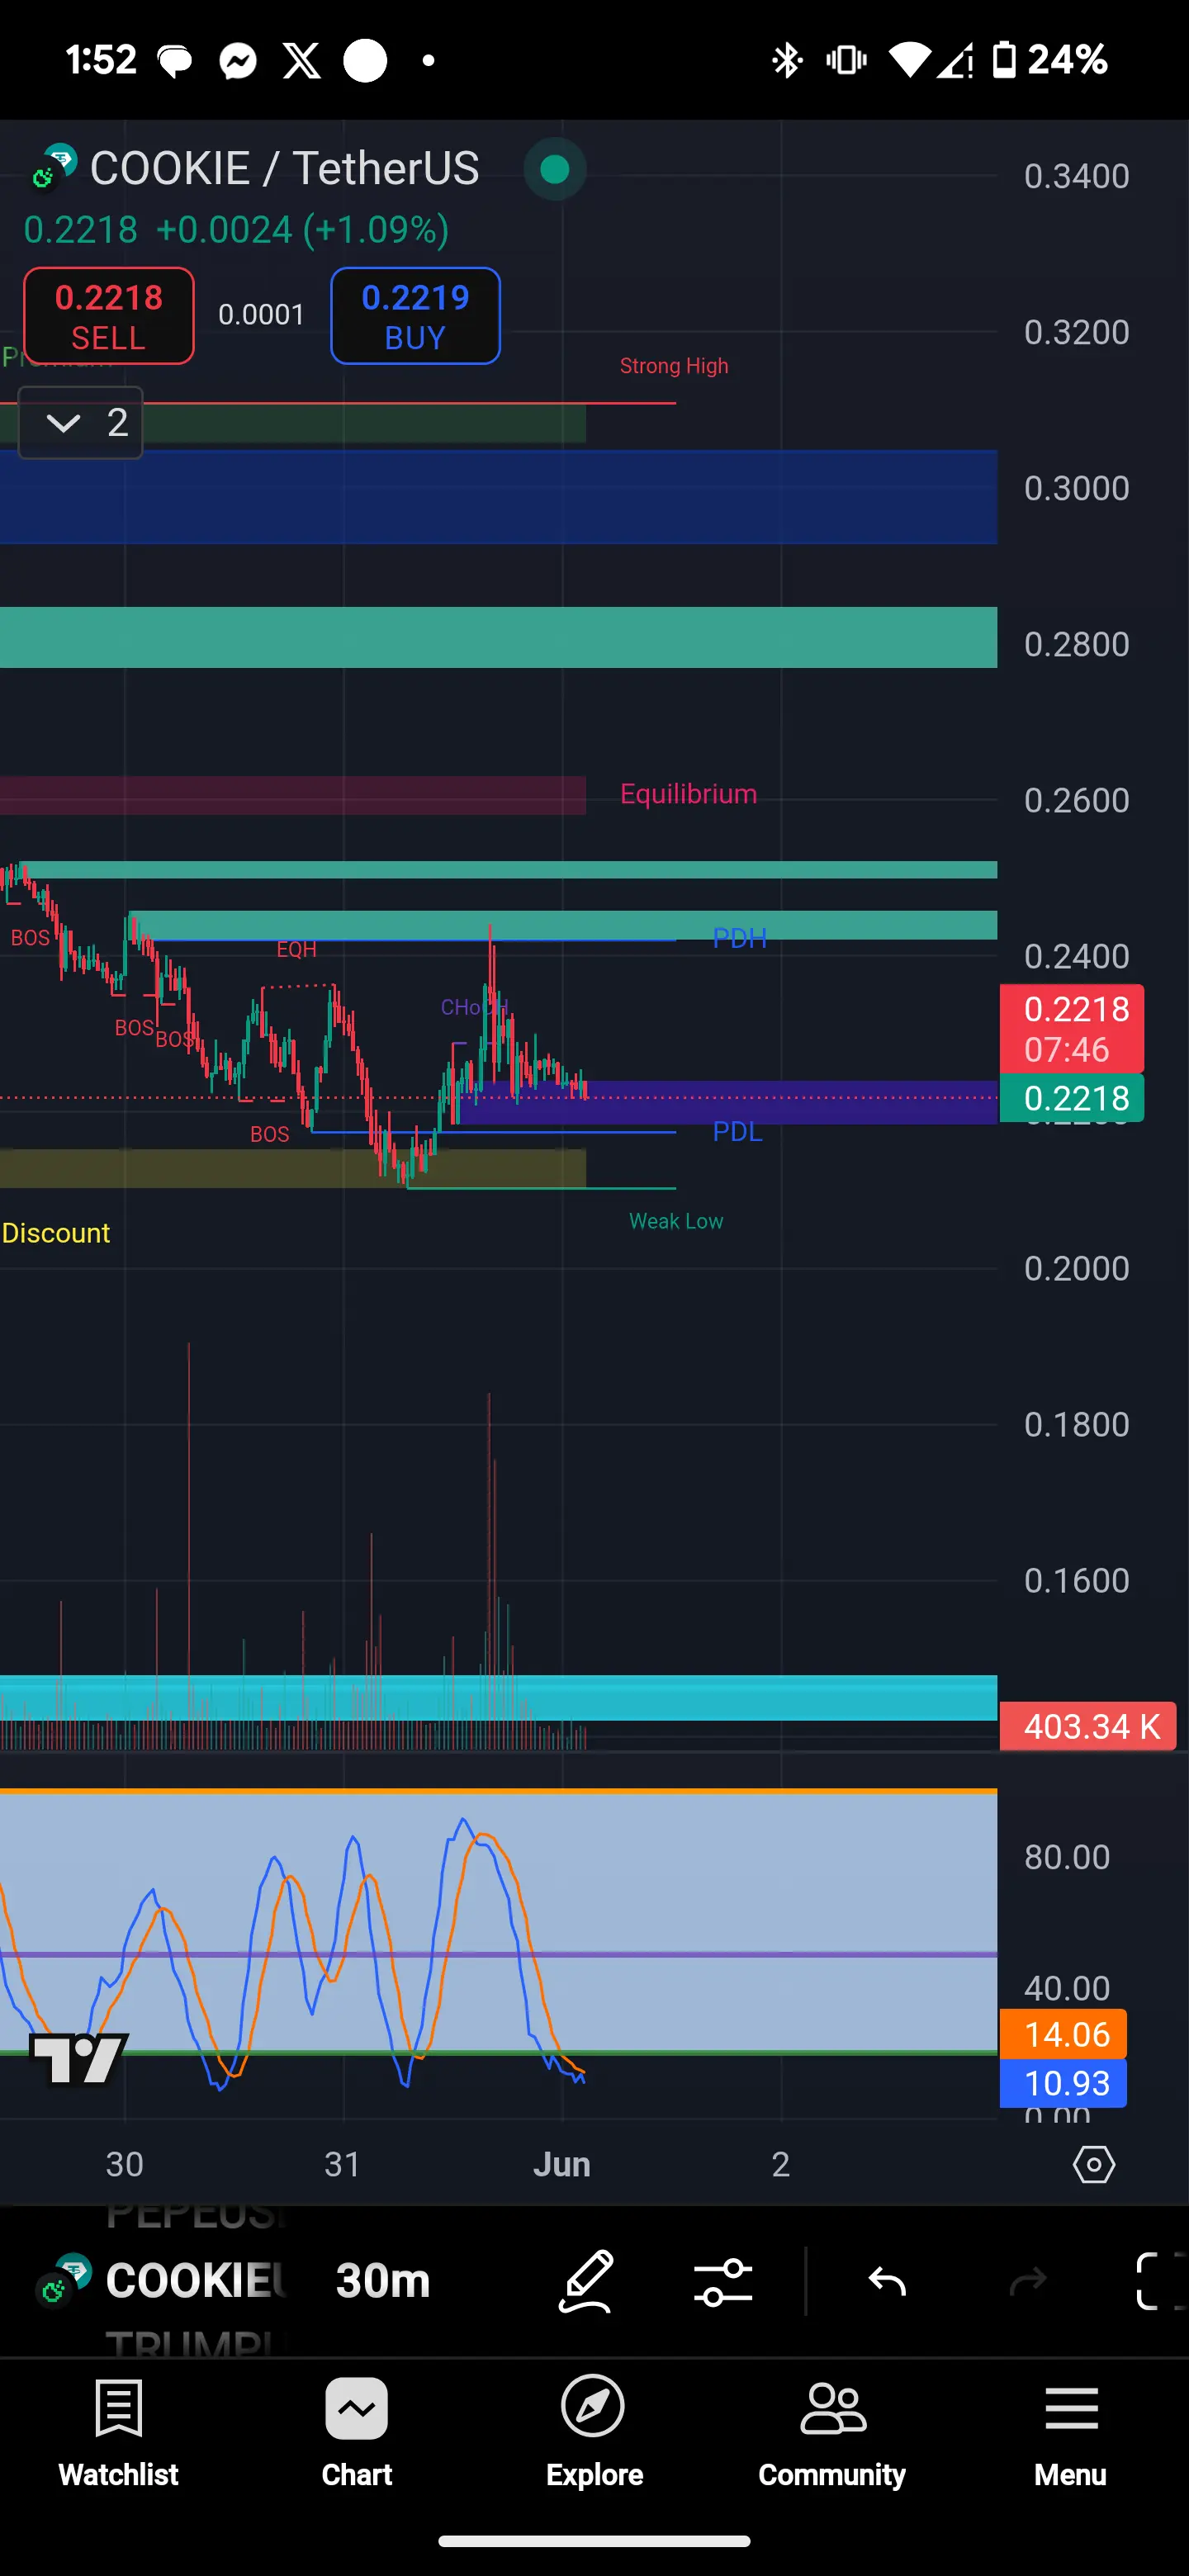Image resolution: width=1189 pixels, height=2576 pixels.
Task: Change the 30m timeframe interval
Action: (x=383, y=2281)
